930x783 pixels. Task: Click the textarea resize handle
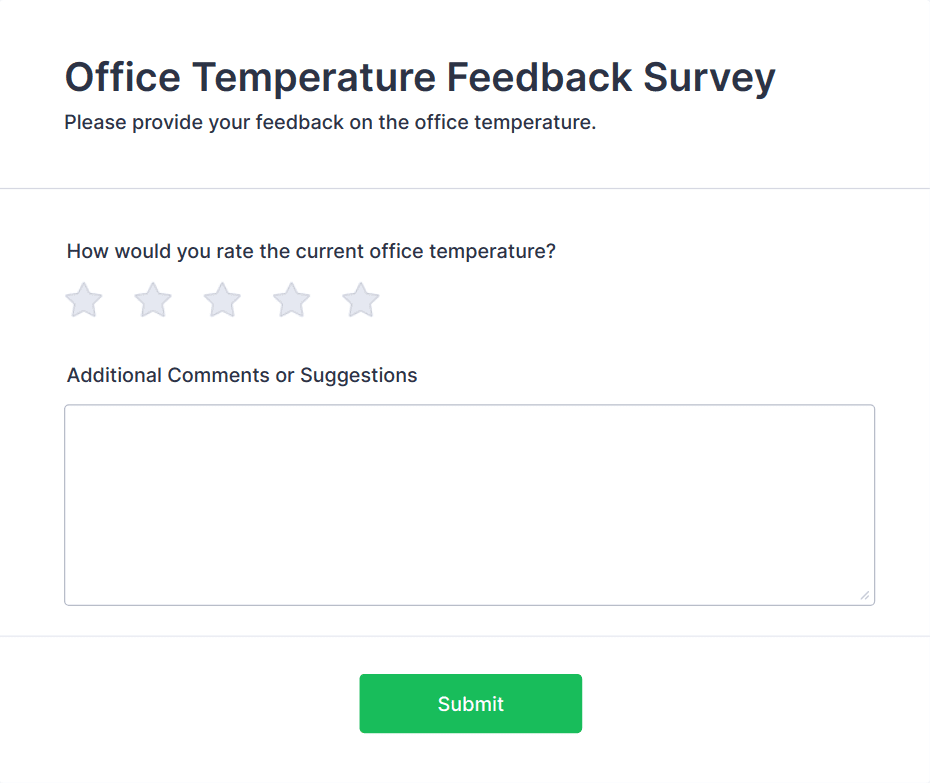click(x=865, y=596)
